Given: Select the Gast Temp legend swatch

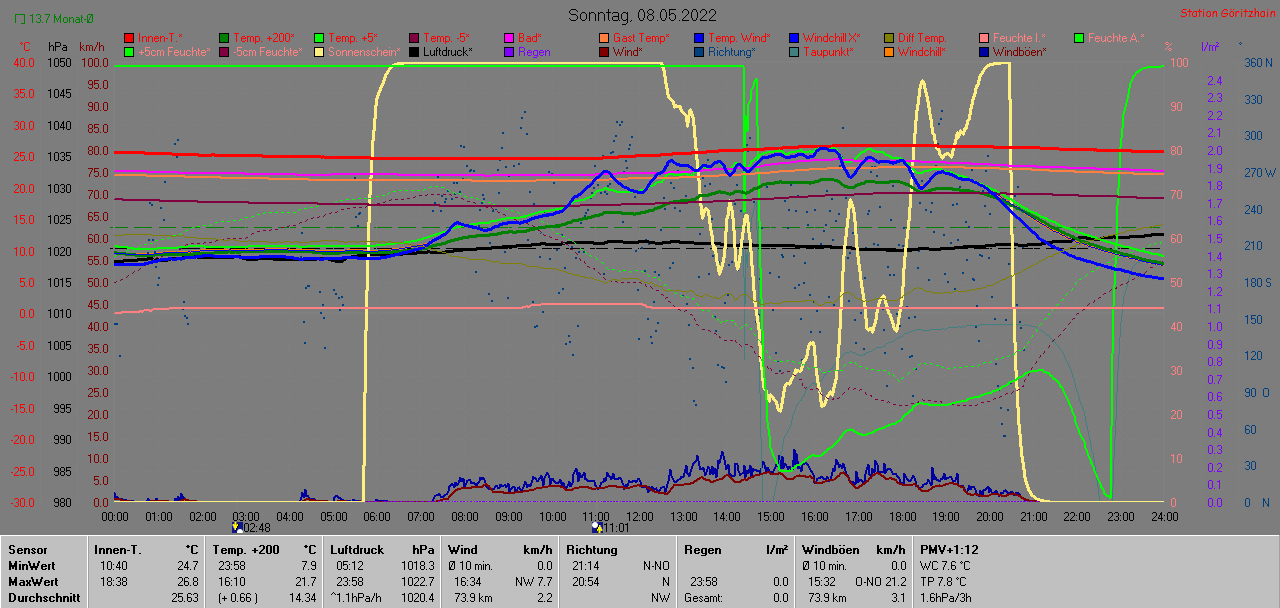Looking at the screenshot, I should click(x=604, y=38).
